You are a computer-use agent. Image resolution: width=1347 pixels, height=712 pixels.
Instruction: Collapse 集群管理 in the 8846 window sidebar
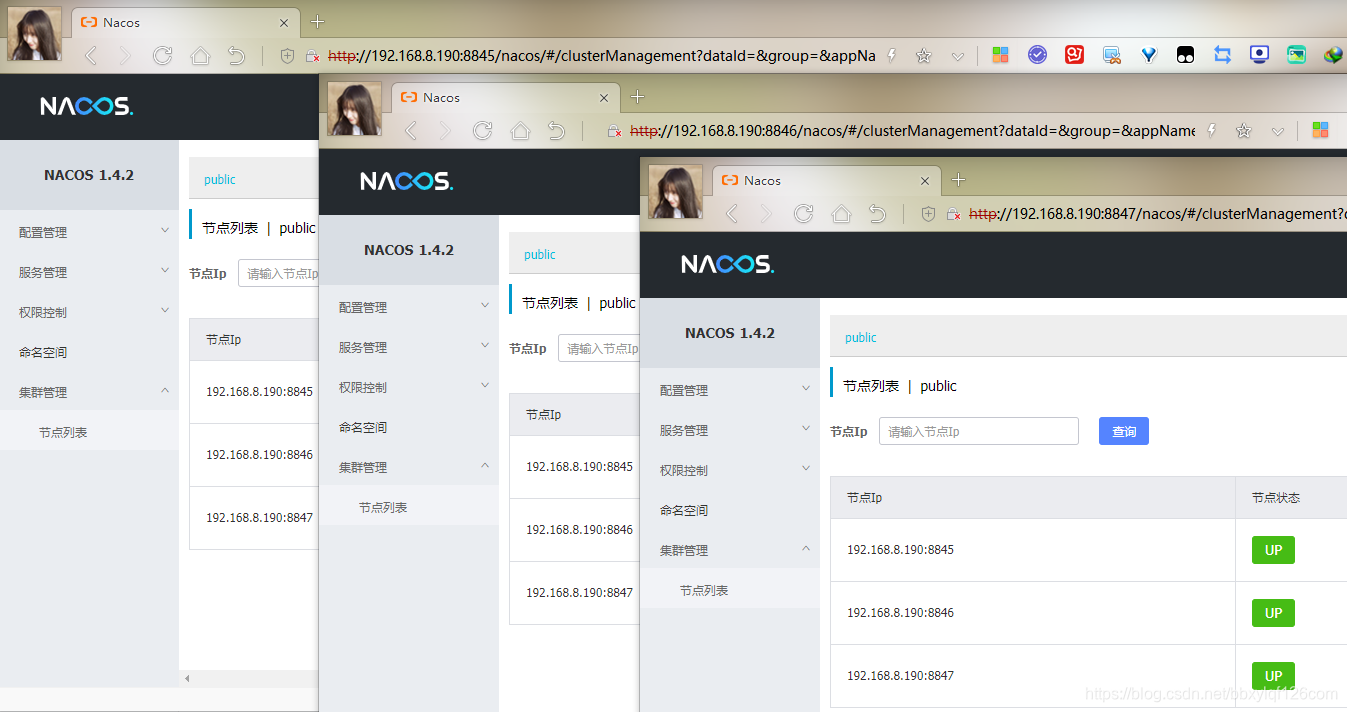pyautogui.click(x=409, y=467)
